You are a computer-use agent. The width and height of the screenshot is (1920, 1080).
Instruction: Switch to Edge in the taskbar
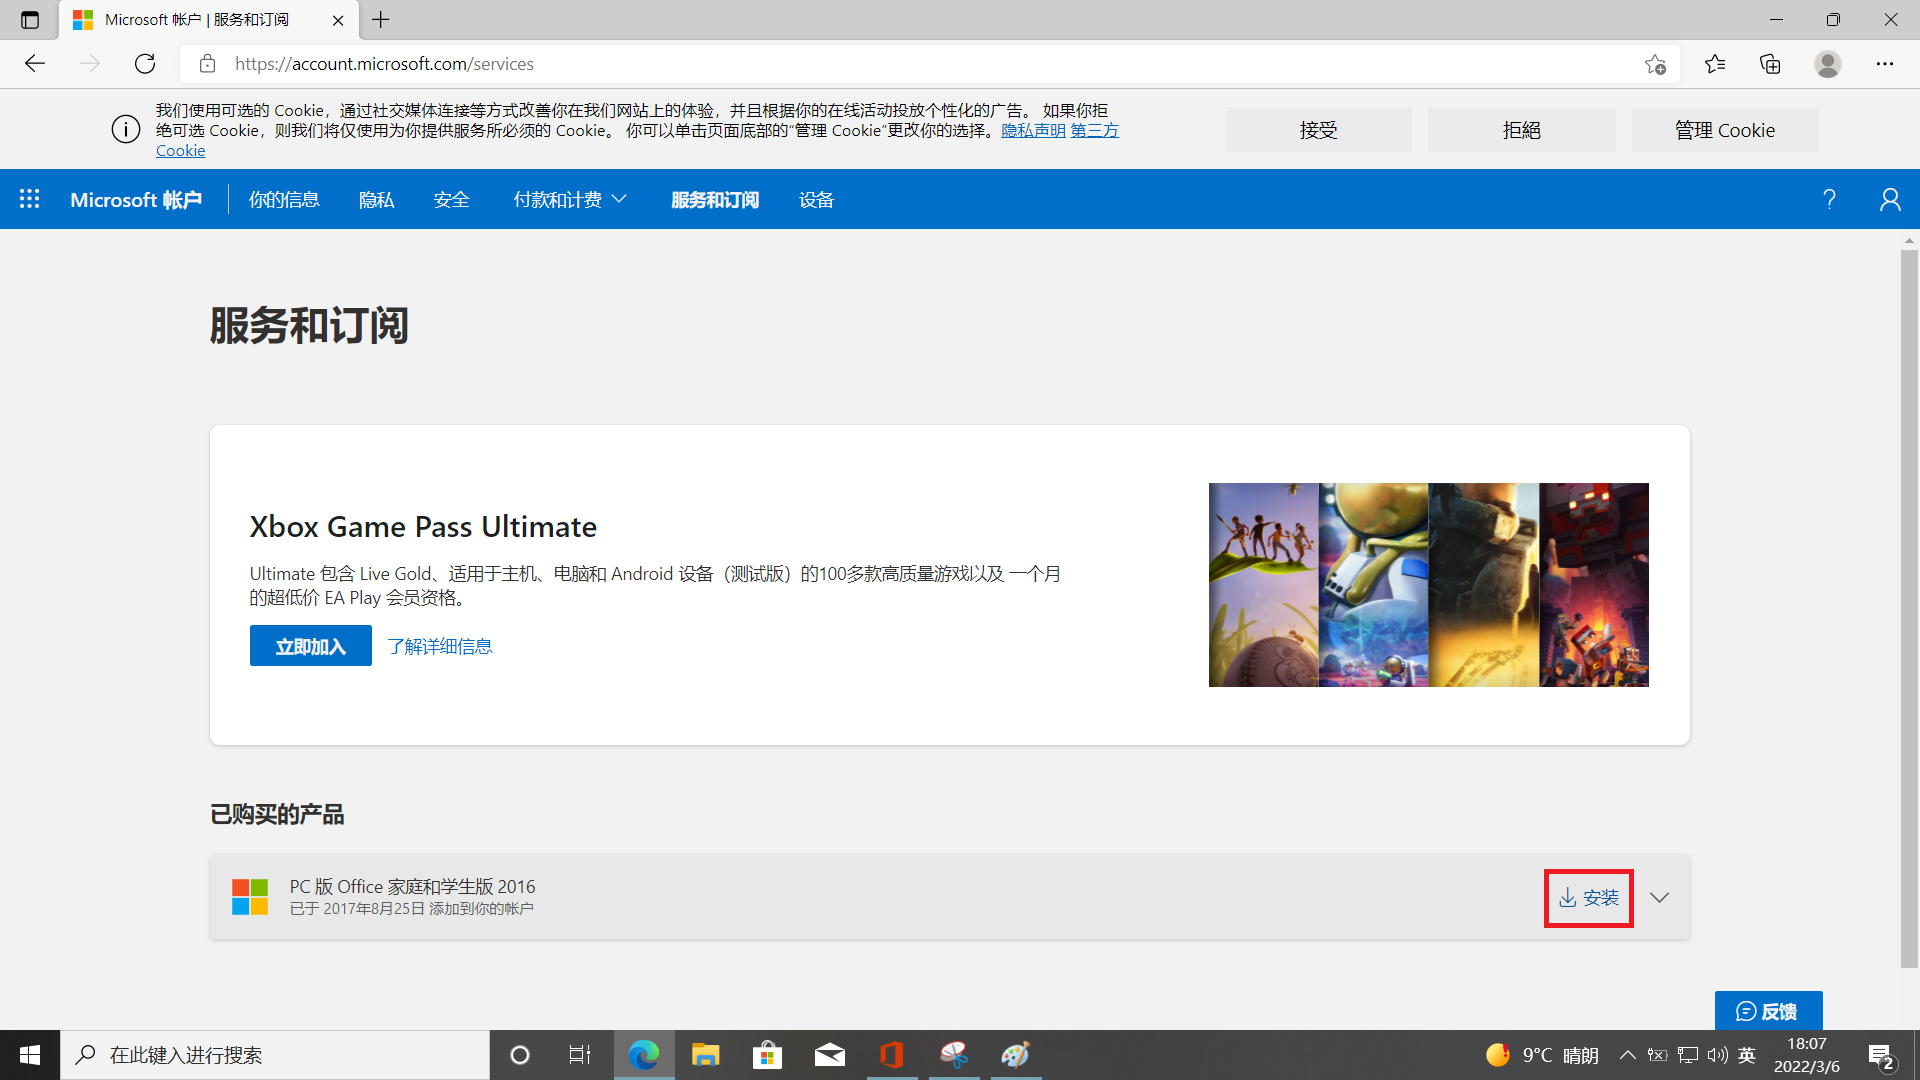(x=644, y=1055)
